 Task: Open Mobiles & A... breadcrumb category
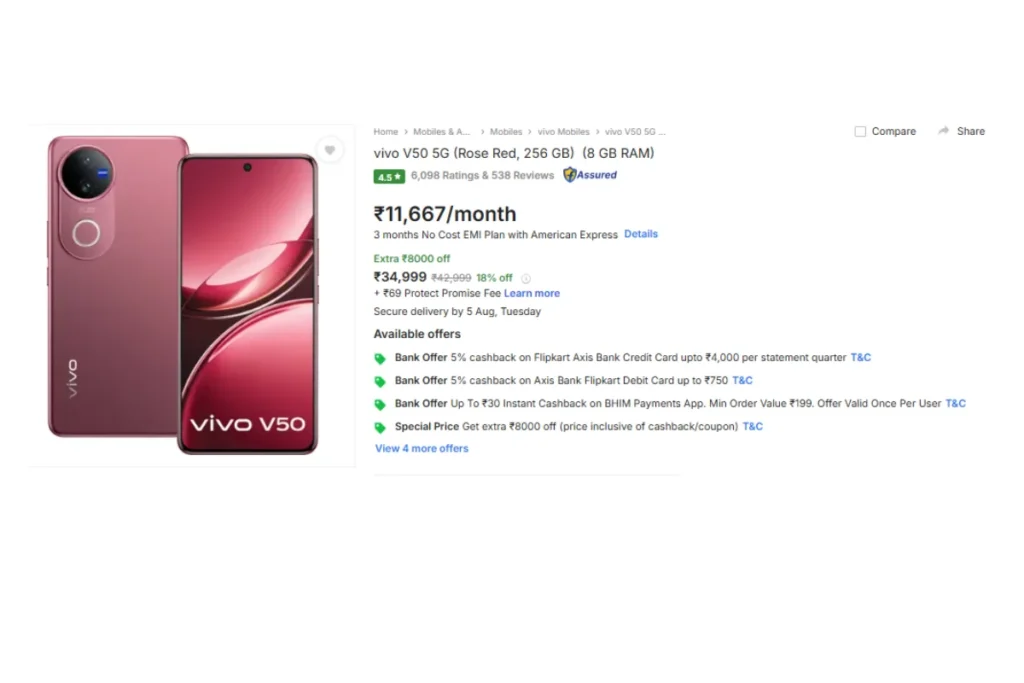[x=441, y=132]
